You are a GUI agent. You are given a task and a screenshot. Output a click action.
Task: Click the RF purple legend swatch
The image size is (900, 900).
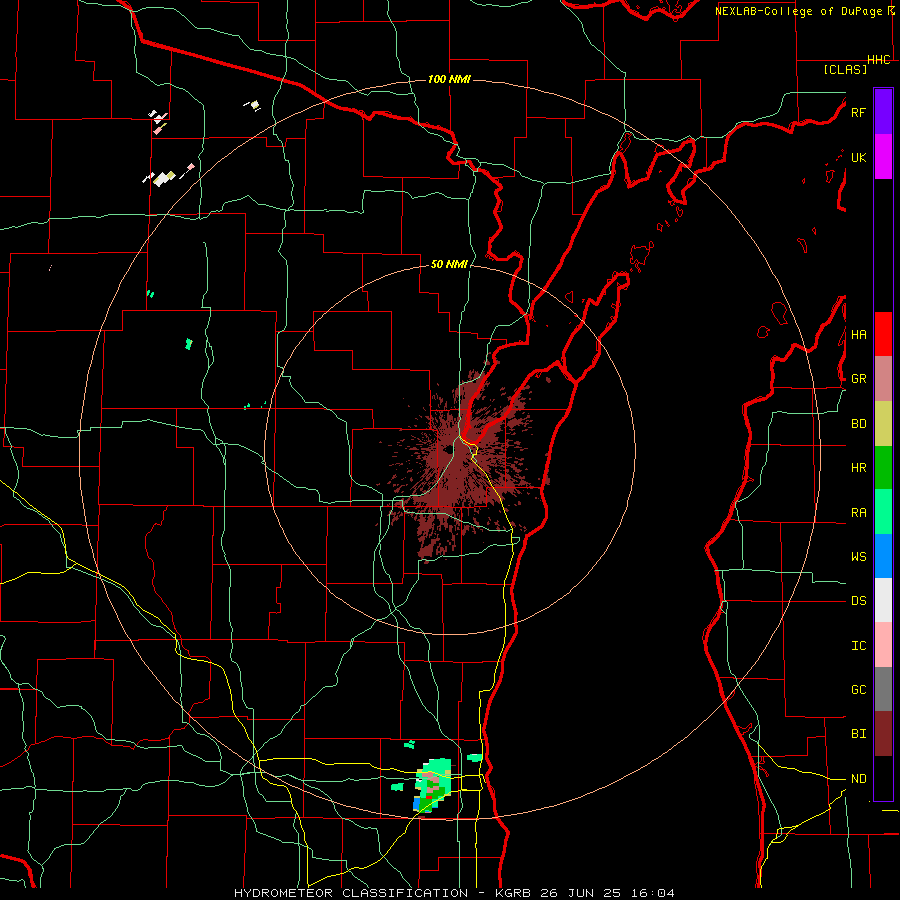[883, 111]
